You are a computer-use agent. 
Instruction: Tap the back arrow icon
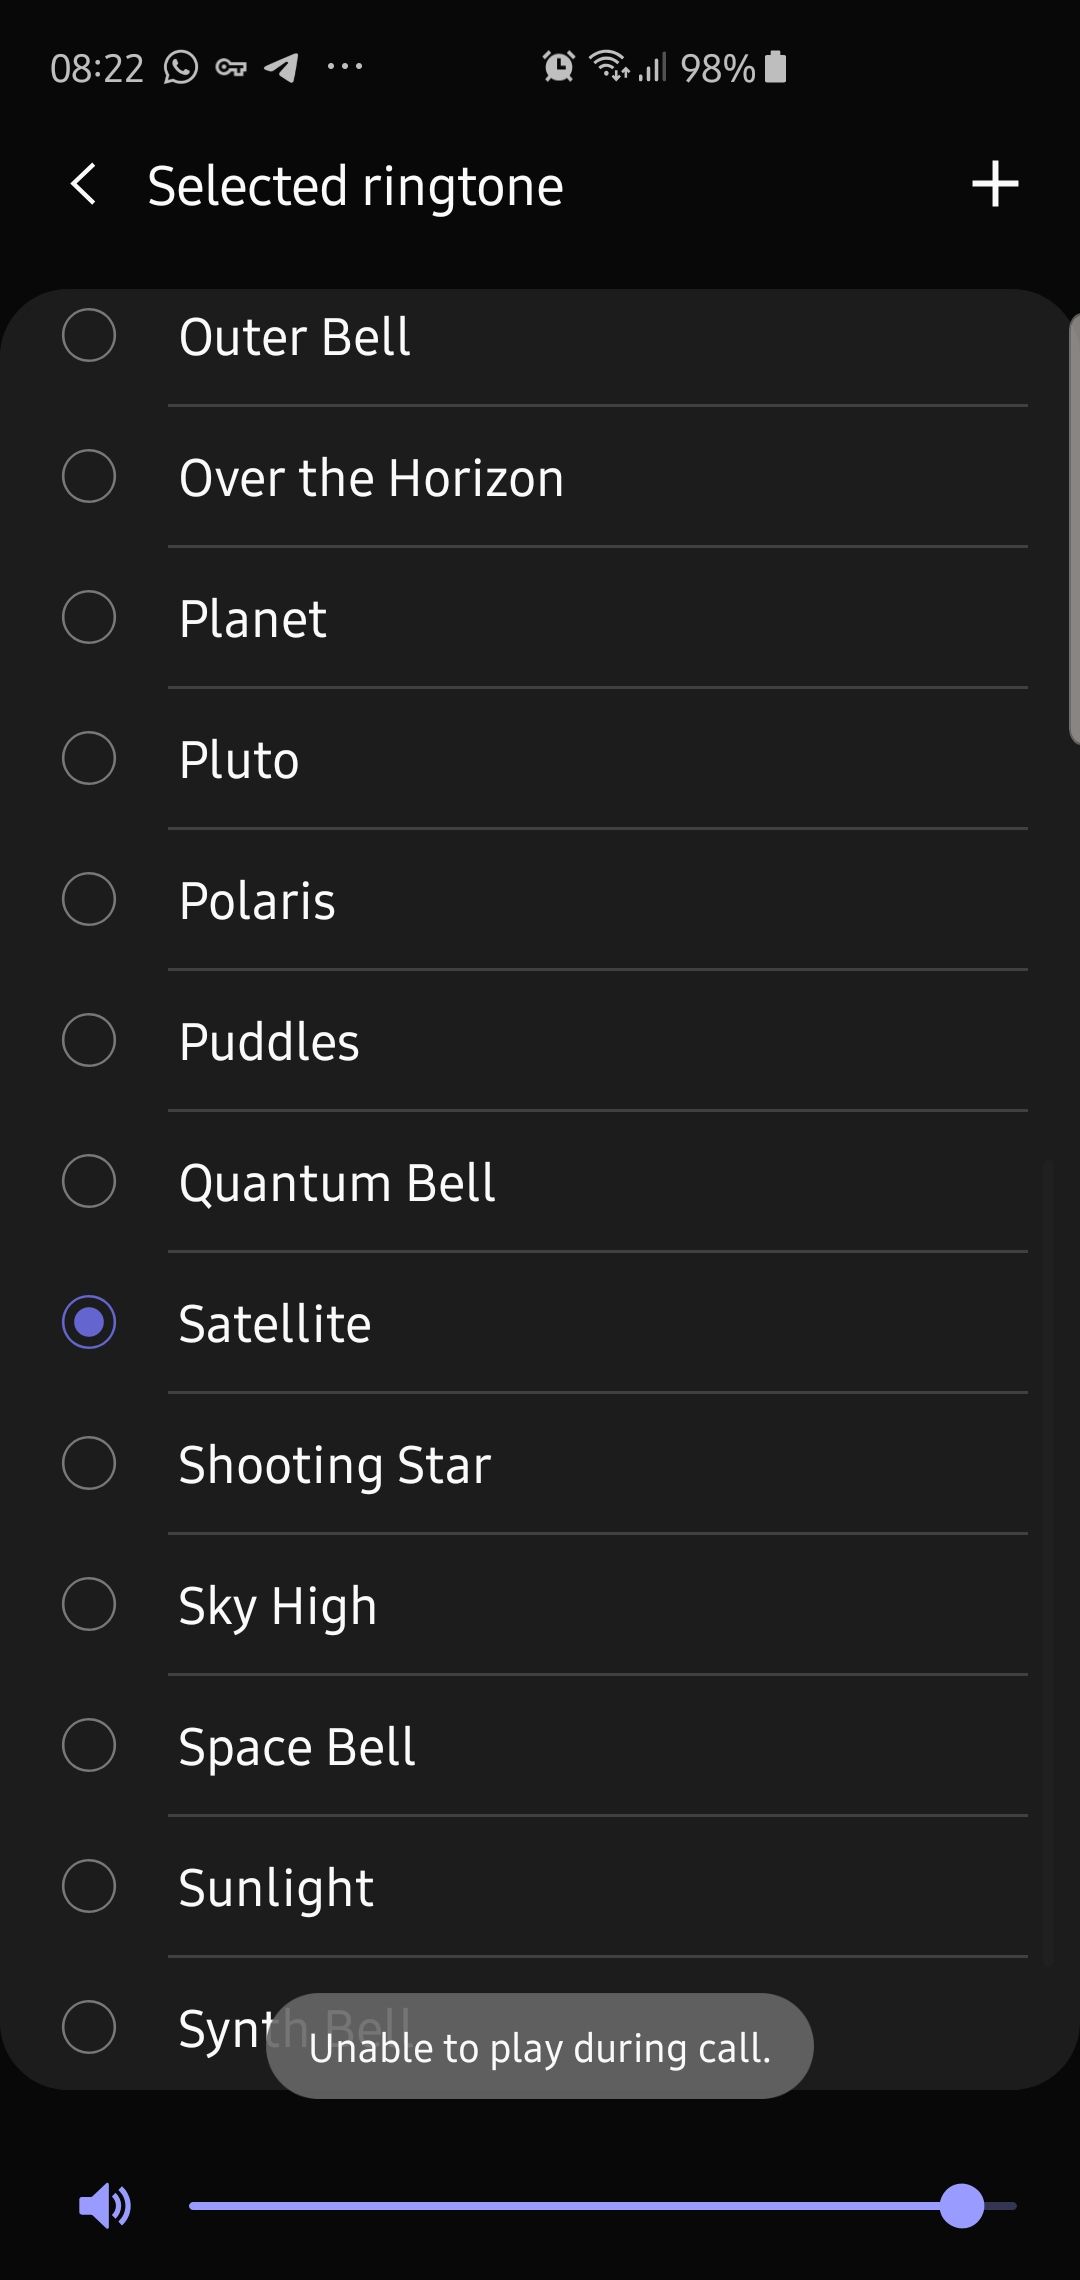(x=84, y=185)
